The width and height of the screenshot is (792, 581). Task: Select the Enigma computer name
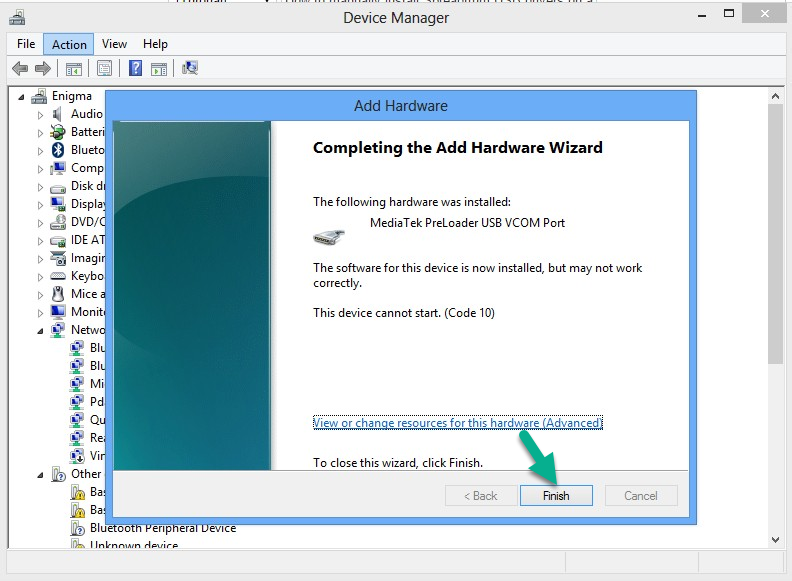pyautogui.click(x=72, y=96)
